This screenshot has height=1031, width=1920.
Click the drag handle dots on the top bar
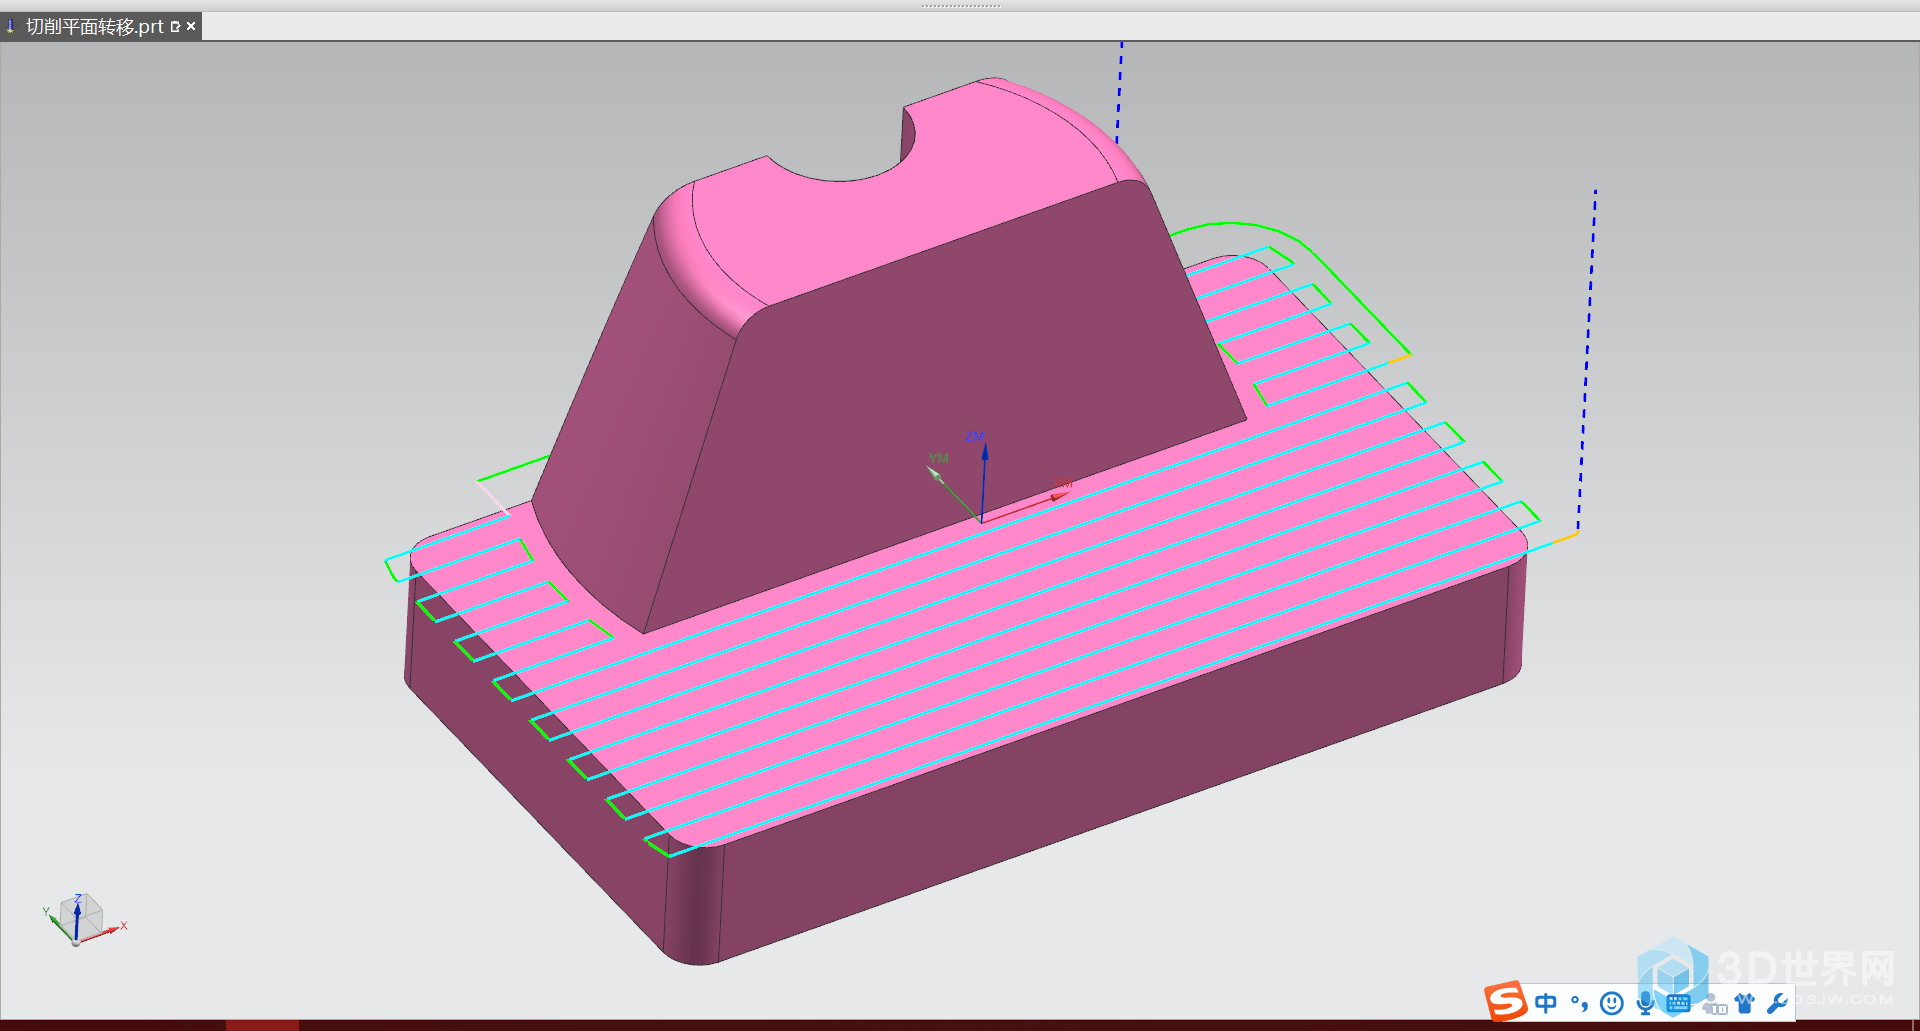(960, 6)
